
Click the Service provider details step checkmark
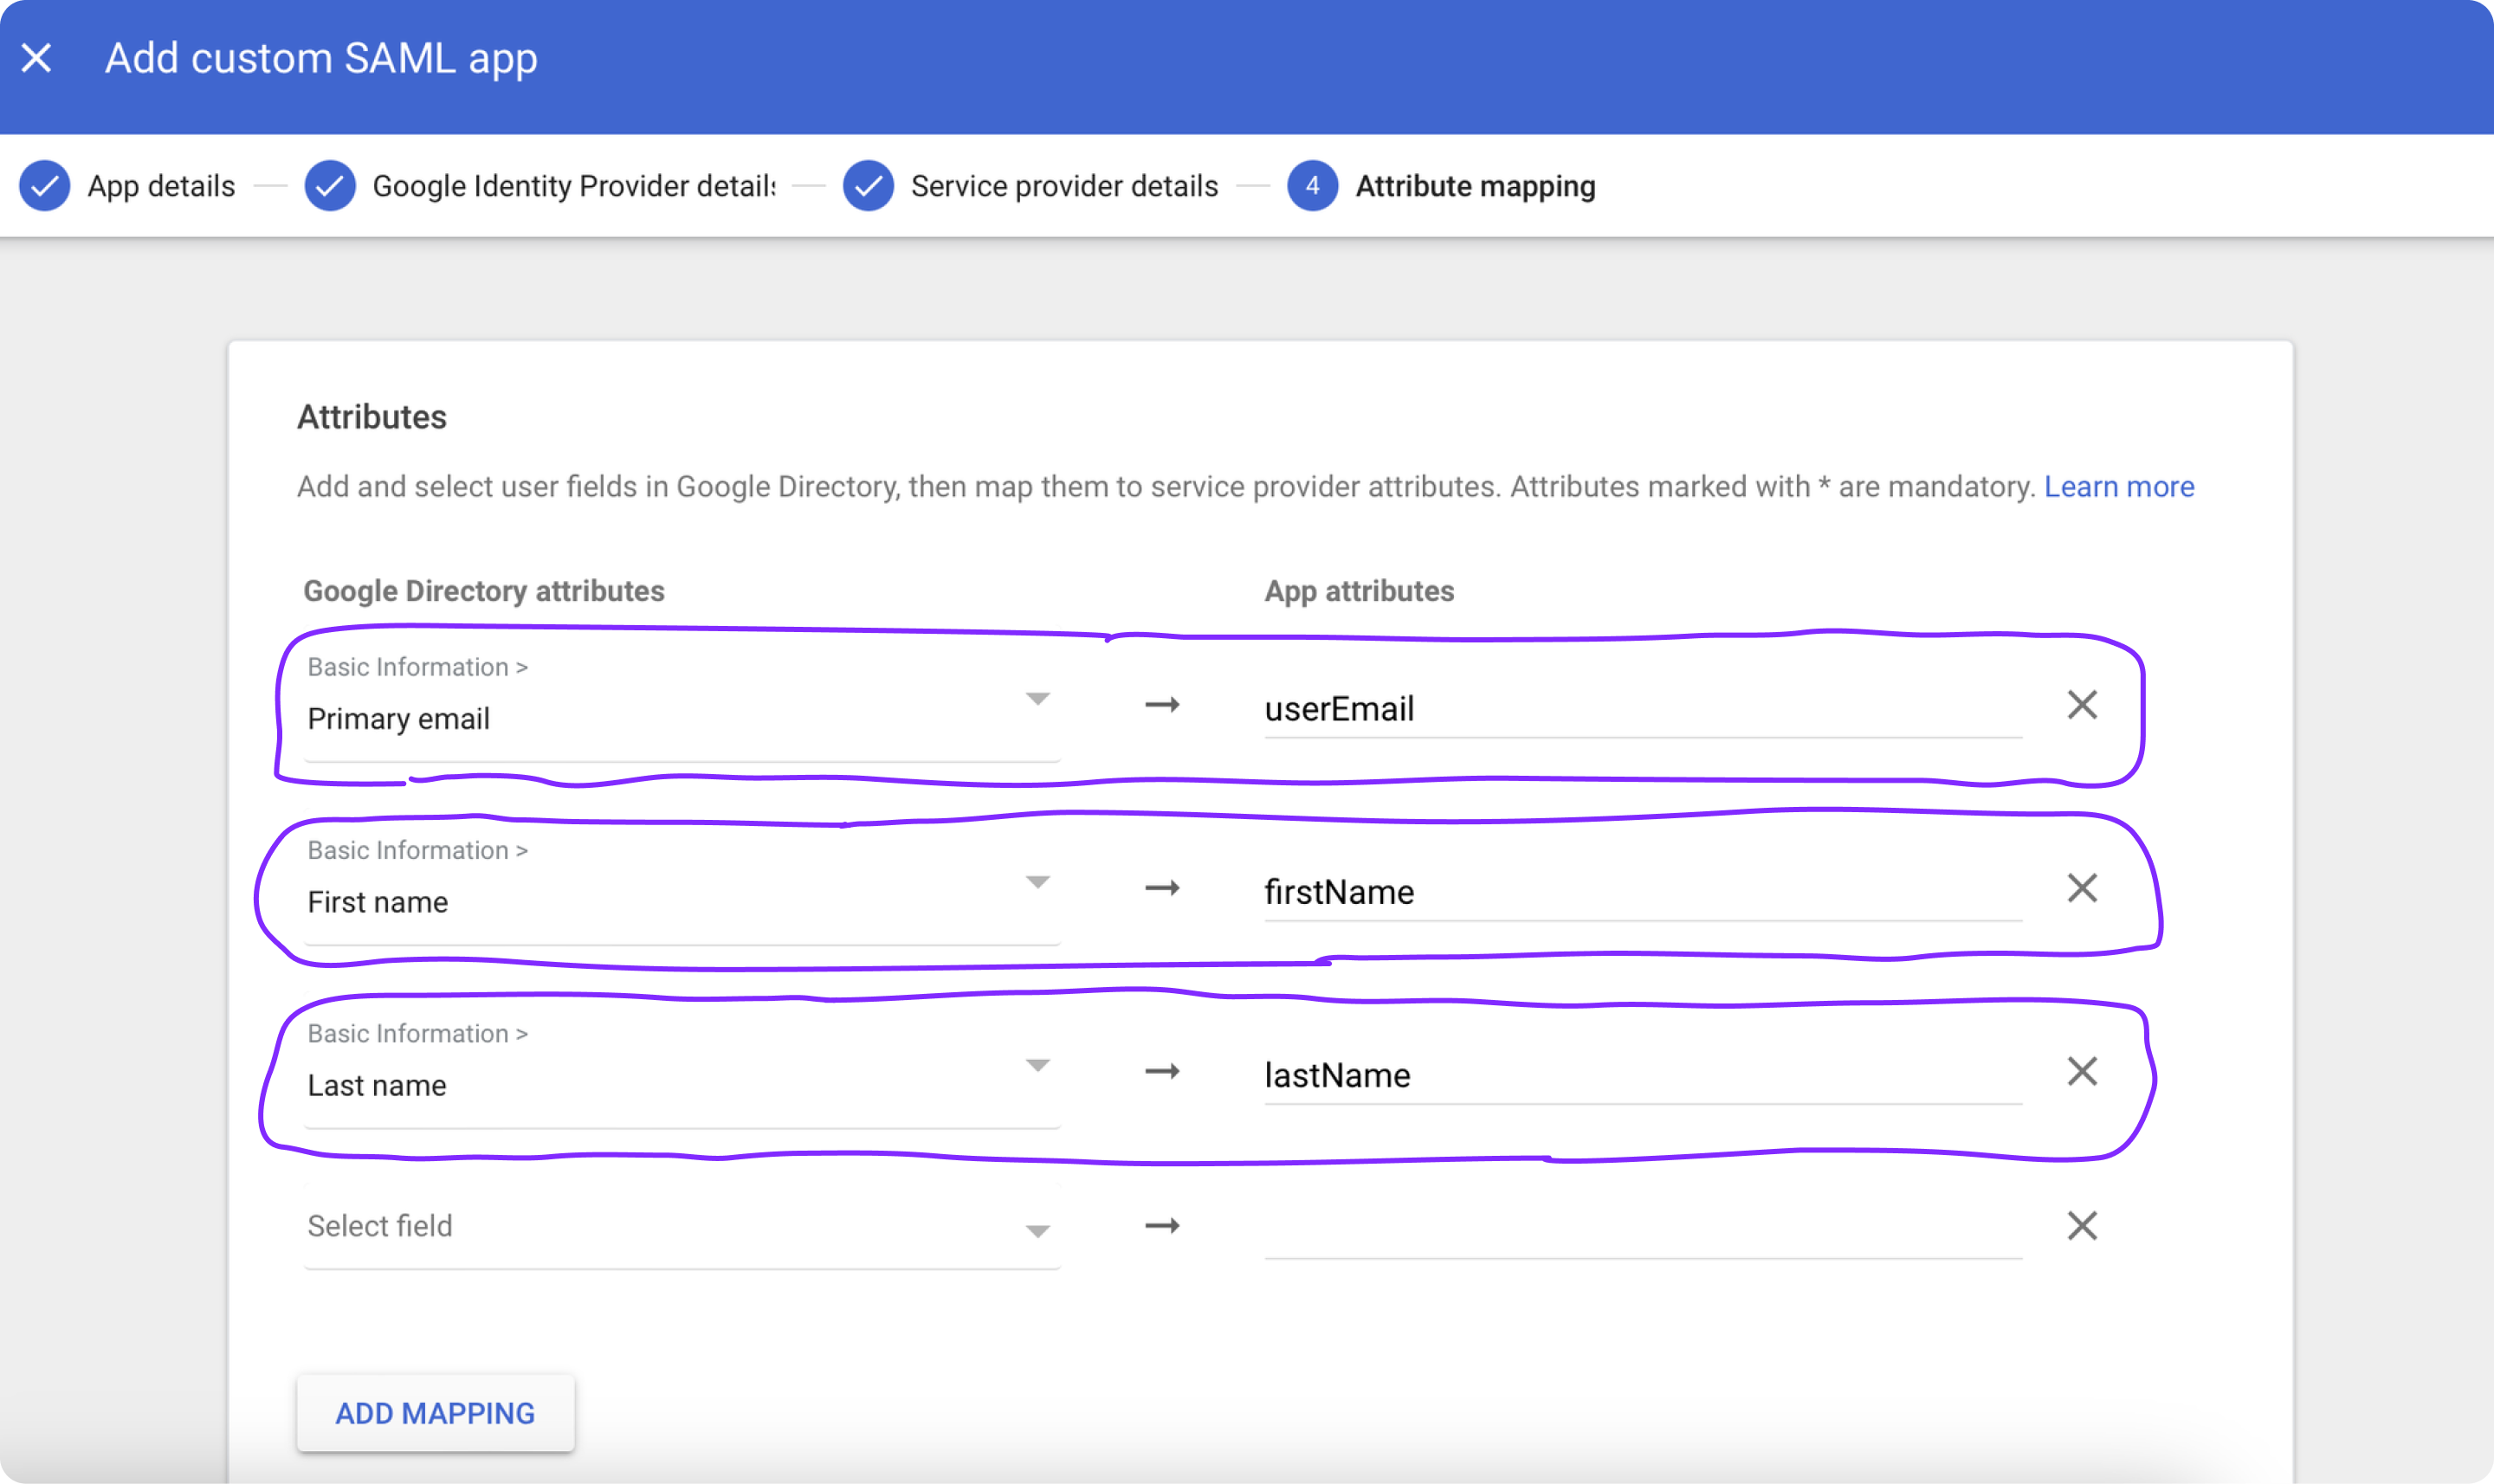tap(868, 186)
